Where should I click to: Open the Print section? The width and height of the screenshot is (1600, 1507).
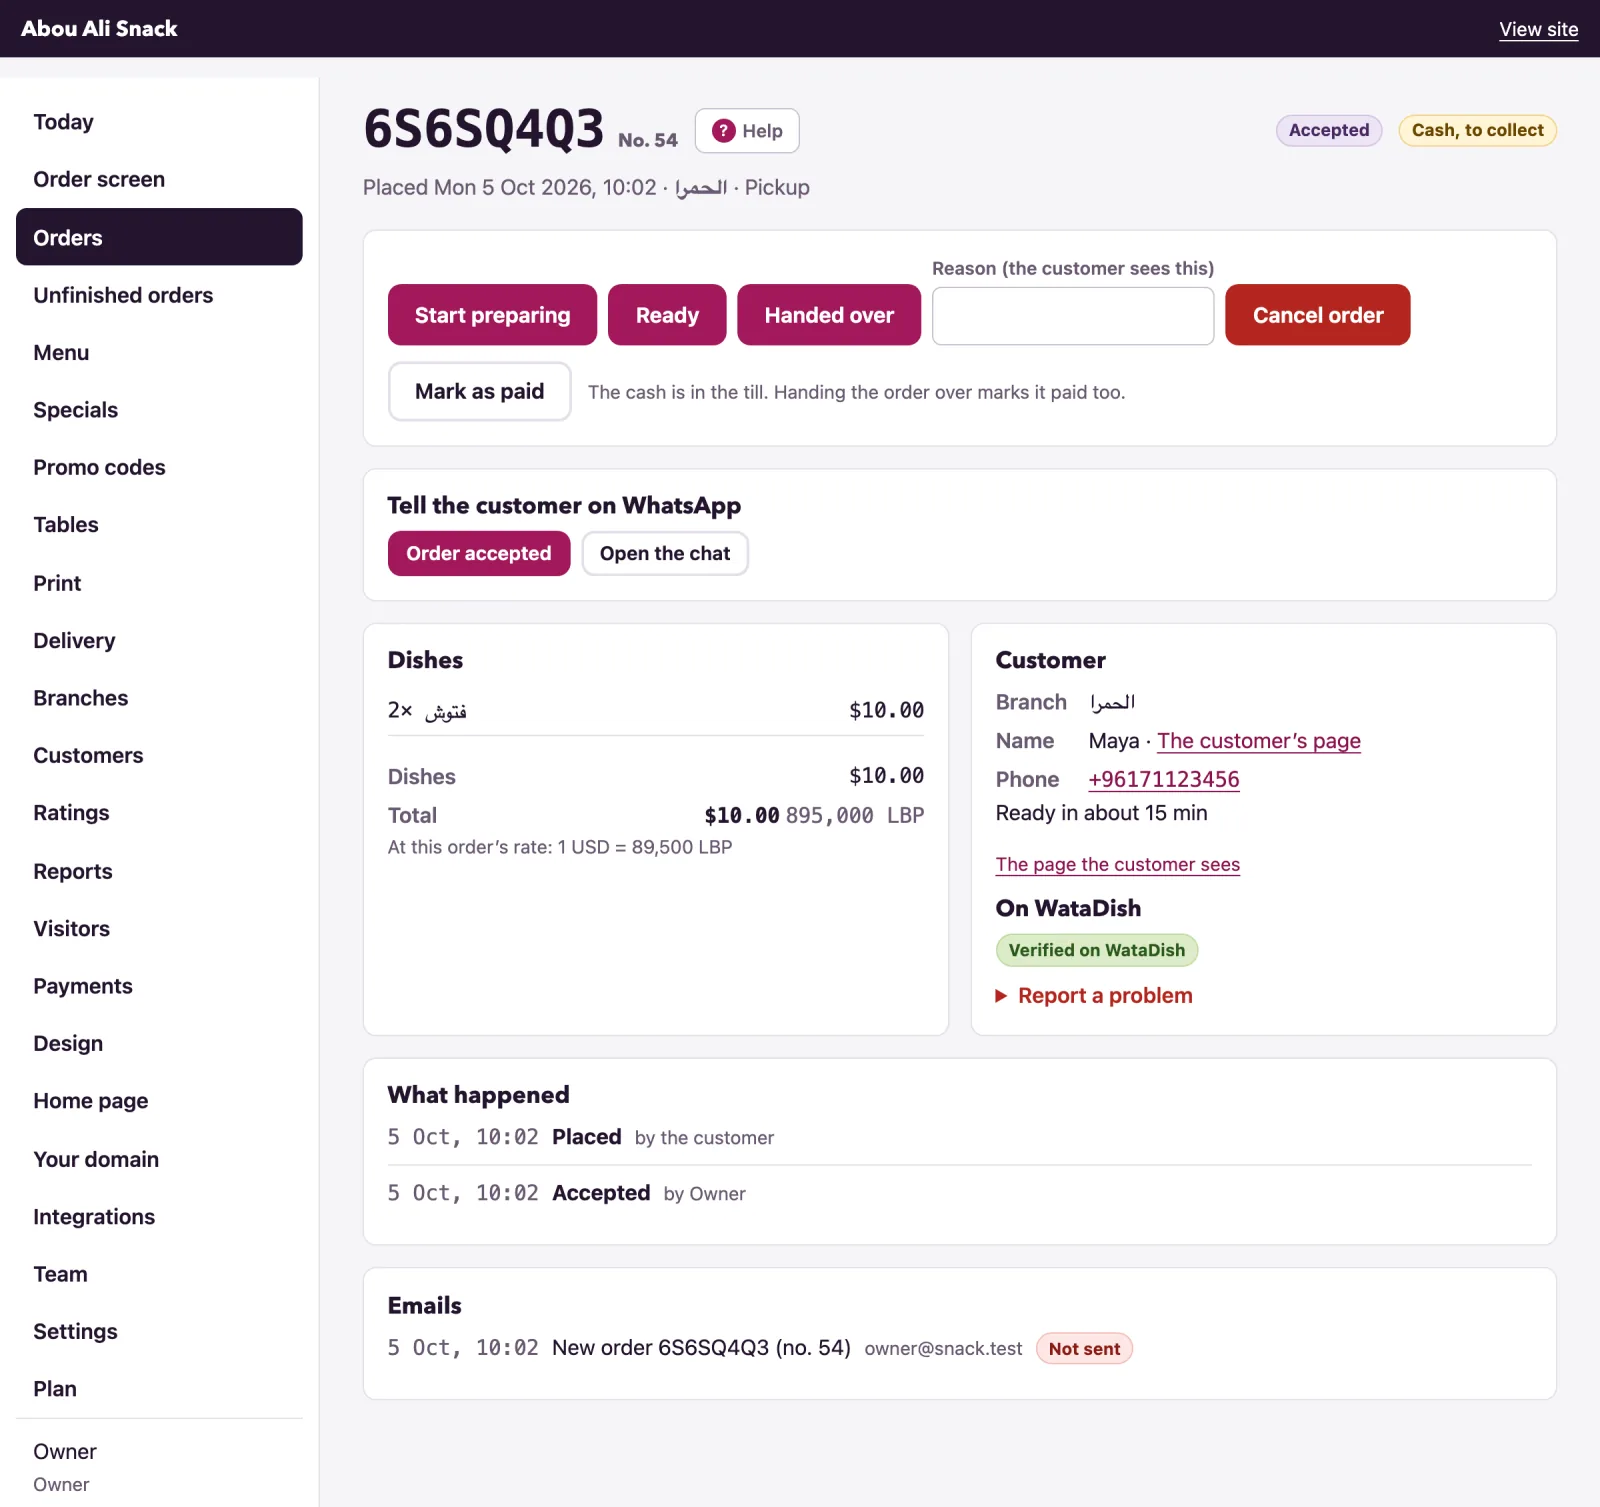(x=159, y=583)
